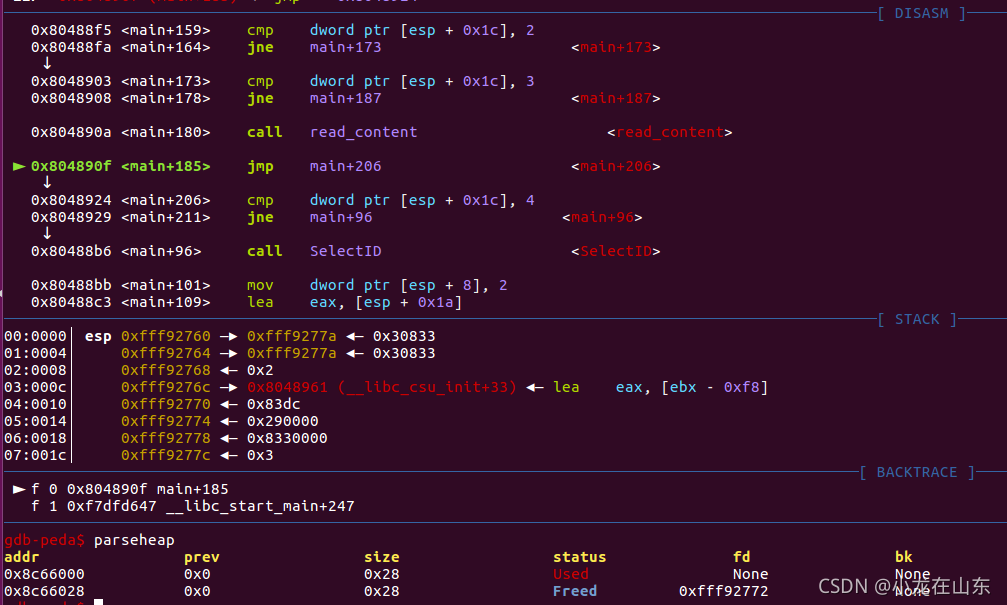Screen dimensions: 1007x605
Task: Click the Used status value
Action: pyautogui.click(x=570, y=574)
